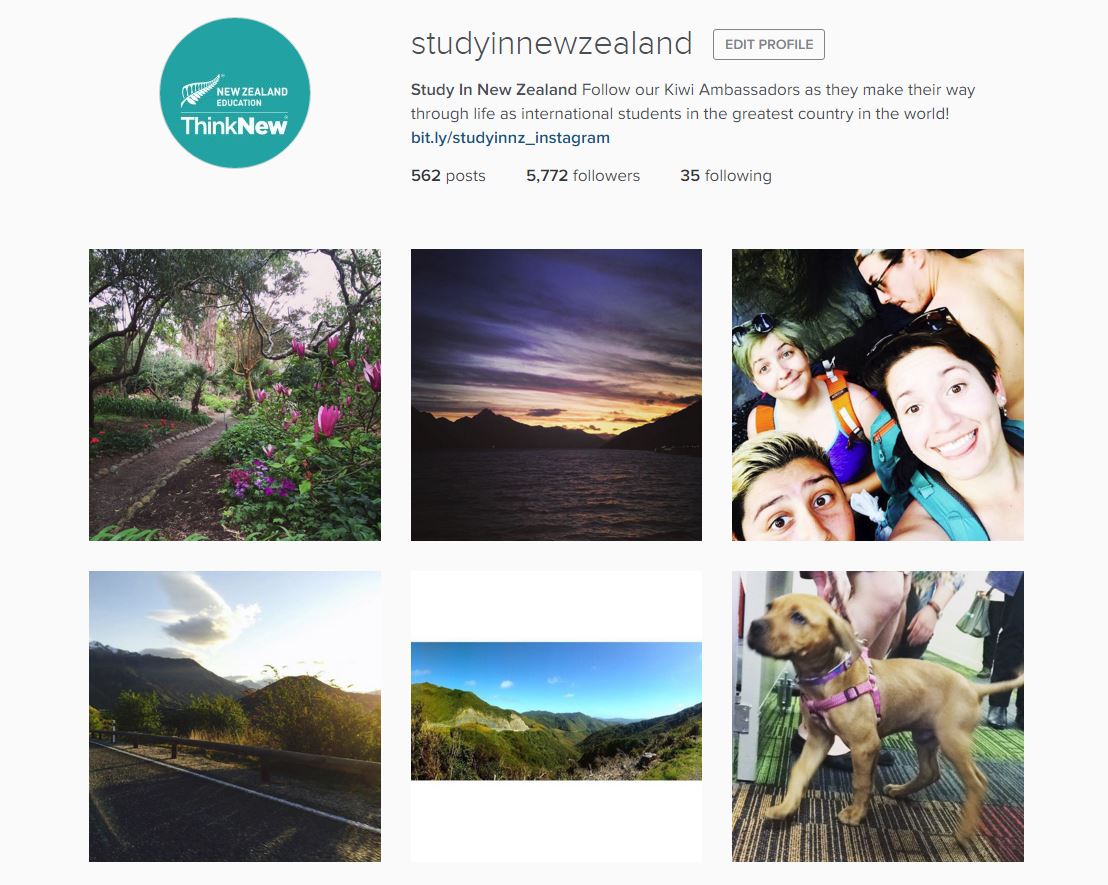Open the puppy in pink harness photo
Screen dimensions: 1108x885
click(x=878, y=716)
